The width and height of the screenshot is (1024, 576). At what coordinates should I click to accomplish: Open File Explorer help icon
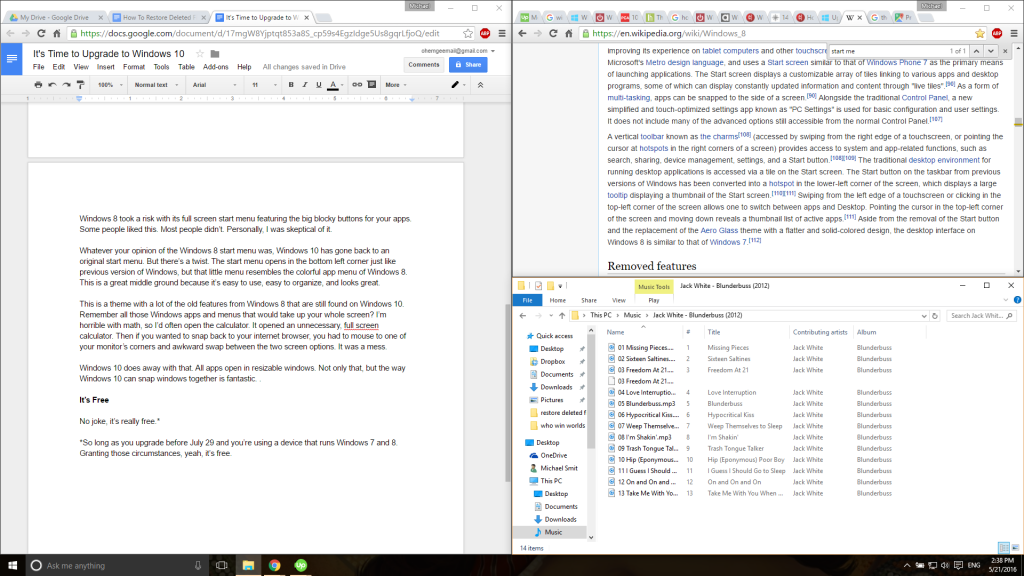click(x=1017, y=300)
